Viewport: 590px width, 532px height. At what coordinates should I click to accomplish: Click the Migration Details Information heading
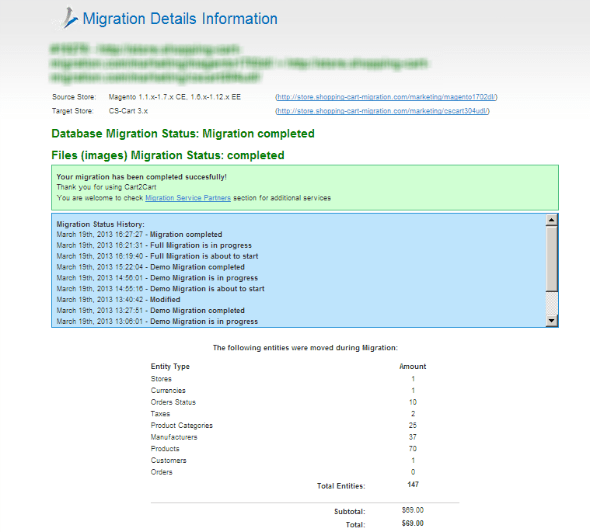click(x=180, y=18)
